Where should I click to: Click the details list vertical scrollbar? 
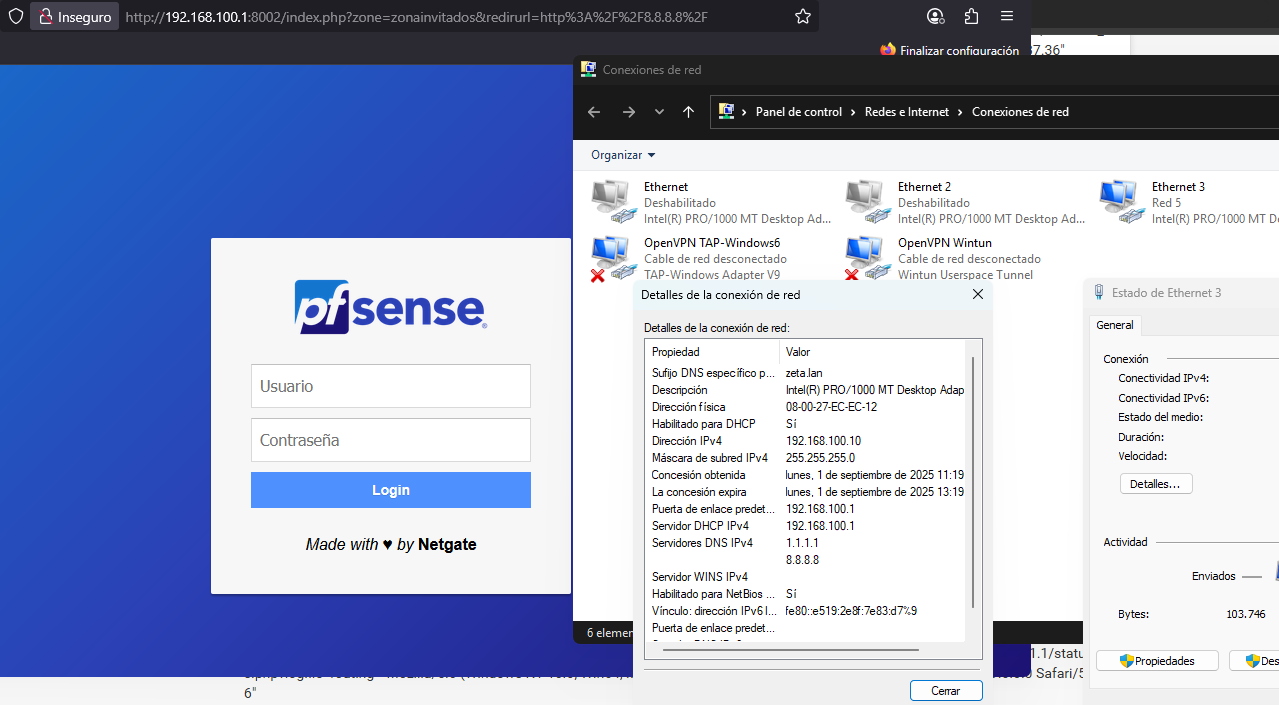pos(972,480)
